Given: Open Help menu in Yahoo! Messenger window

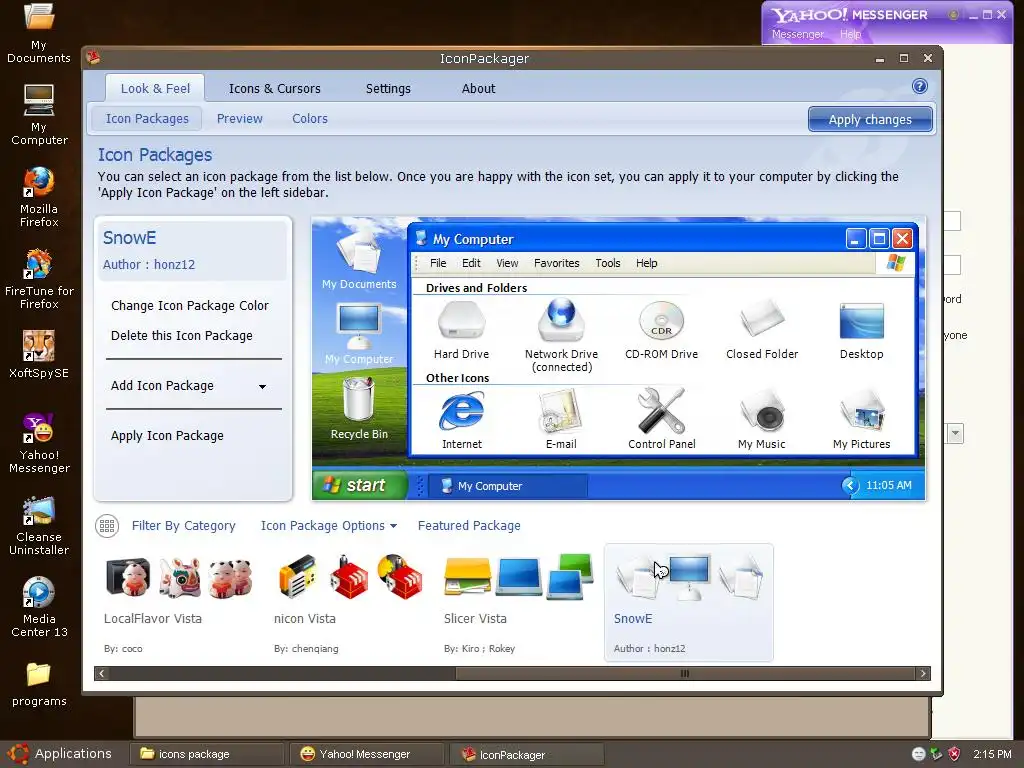Looking at the screenshot, I should [850, 34].
